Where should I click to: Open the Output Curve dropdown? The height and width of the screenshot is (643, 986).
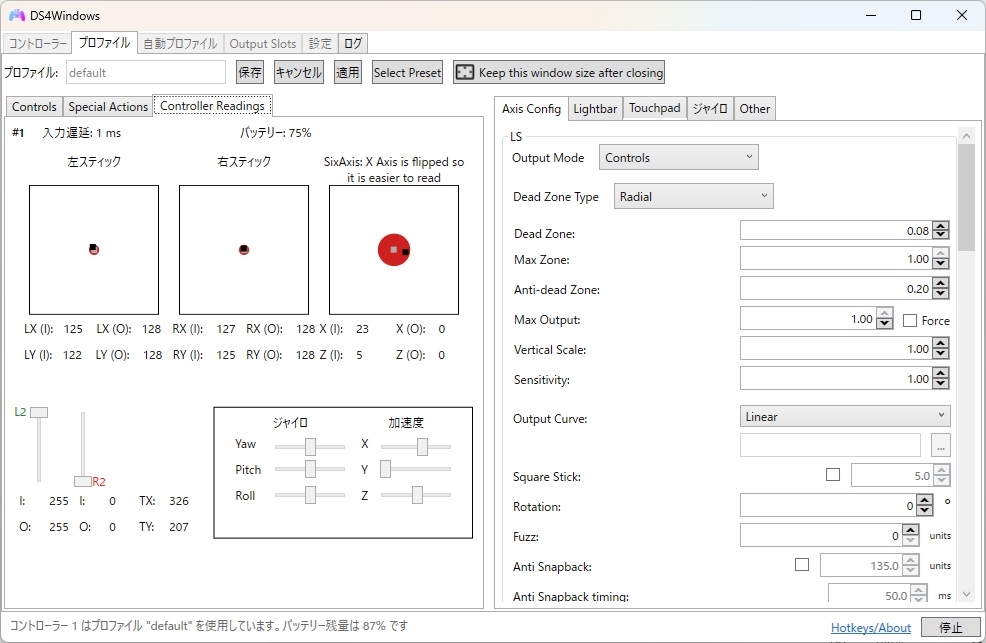pyautogui.click(x=845, y=416)
